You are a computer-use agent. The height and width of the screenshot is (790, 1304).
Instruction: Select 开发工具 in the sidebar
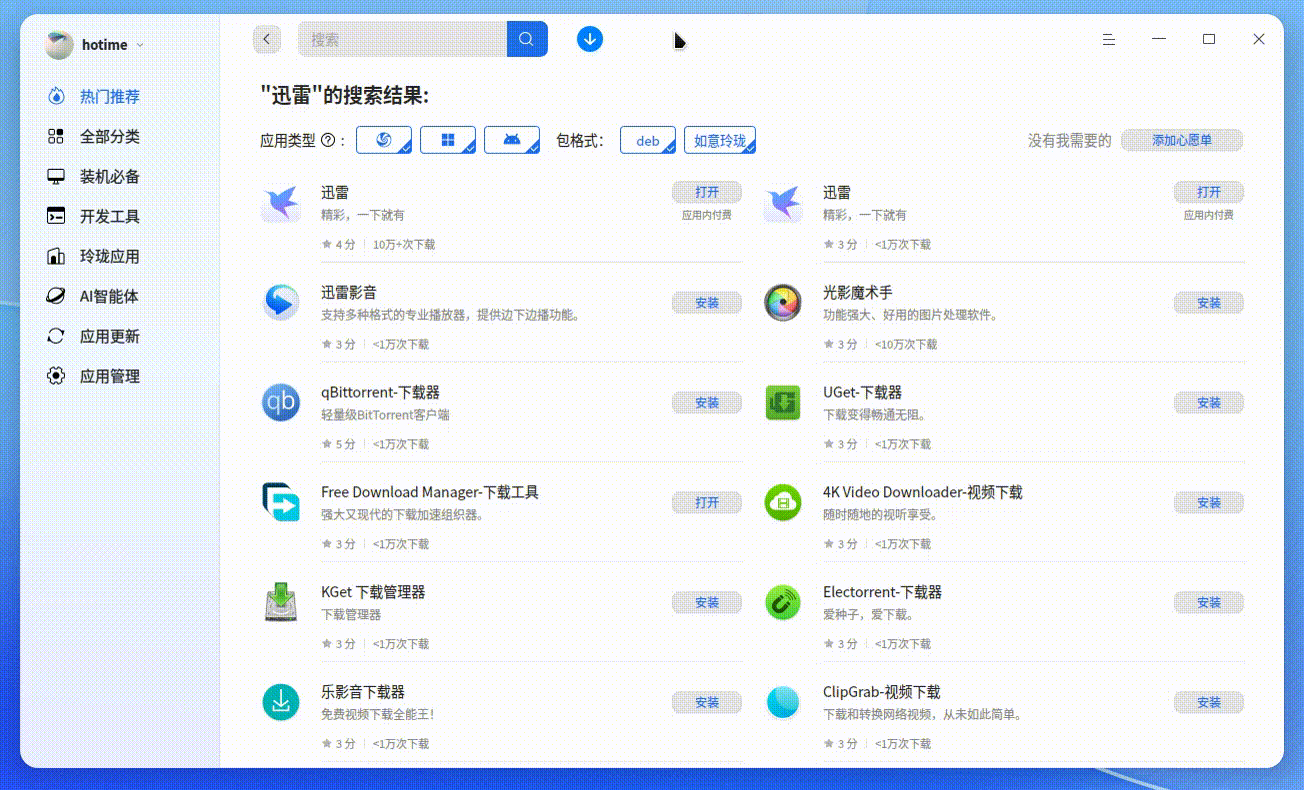coord(94,217)
